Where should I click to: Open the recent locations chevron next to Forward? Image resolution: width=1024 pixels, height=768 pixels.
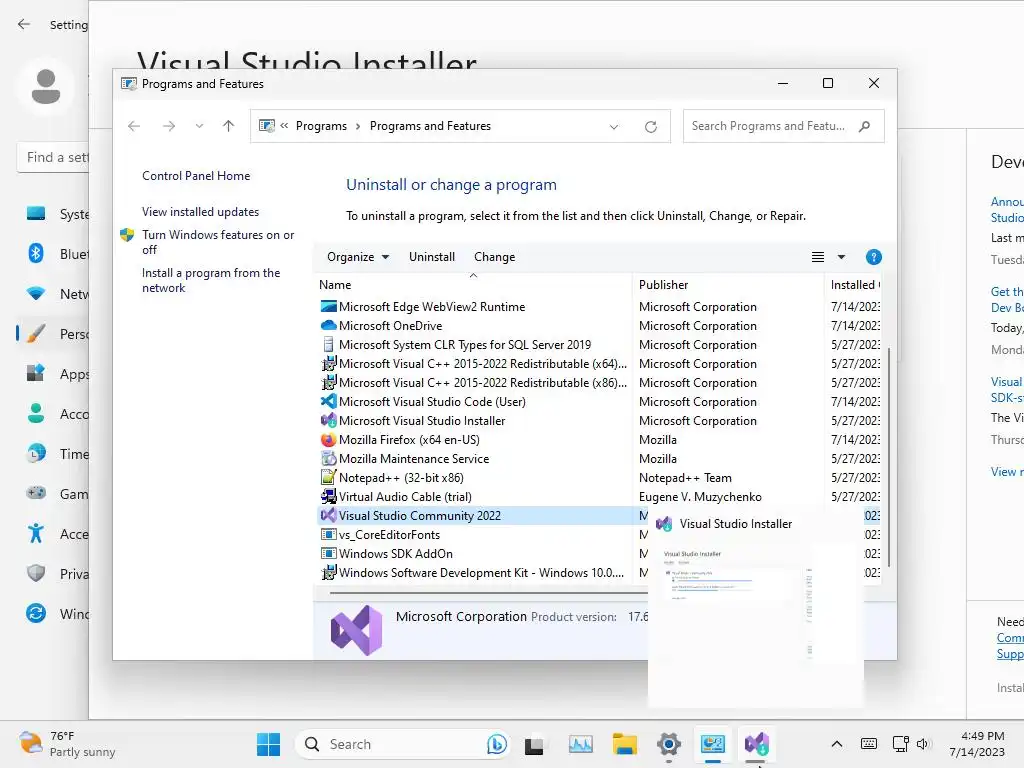(199, 126)
